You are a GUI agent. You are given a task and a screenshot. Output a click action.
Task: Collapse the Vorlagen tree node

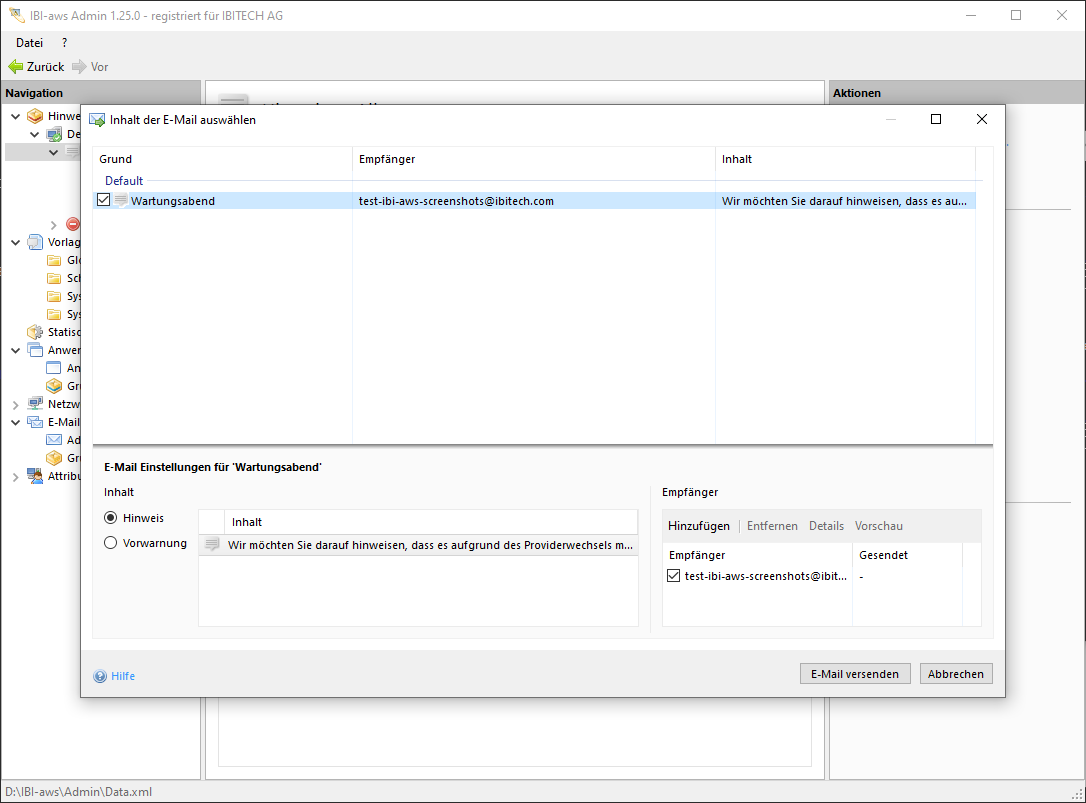15,242
